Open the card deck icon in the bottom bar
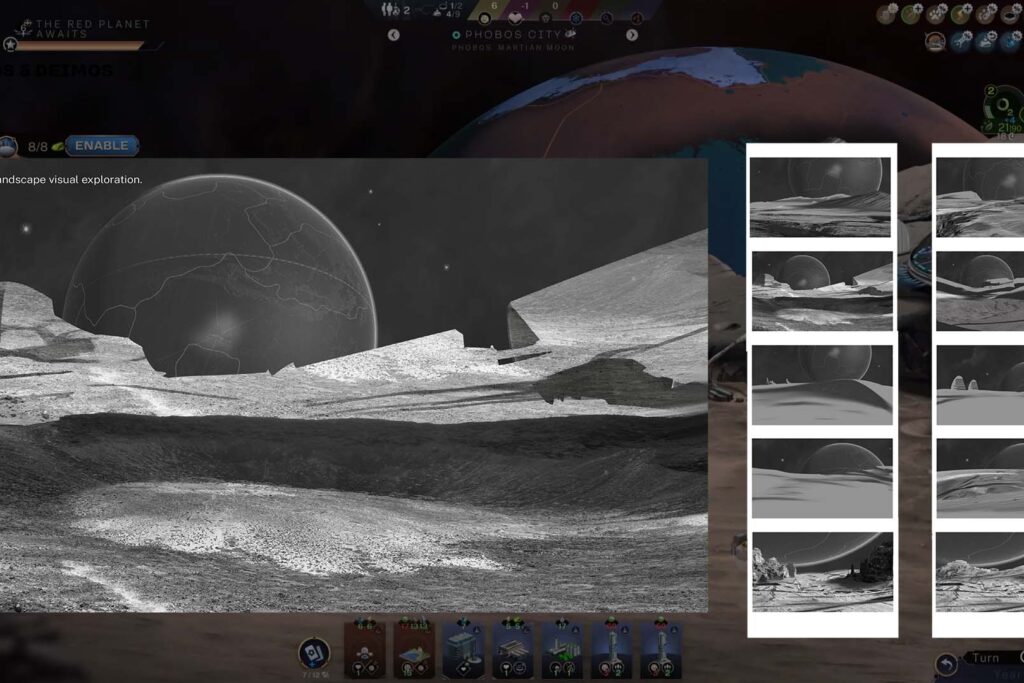Image resolution: width=1024 pixels, height=683 pixels. pyautogui.click(x=313, y=653)
